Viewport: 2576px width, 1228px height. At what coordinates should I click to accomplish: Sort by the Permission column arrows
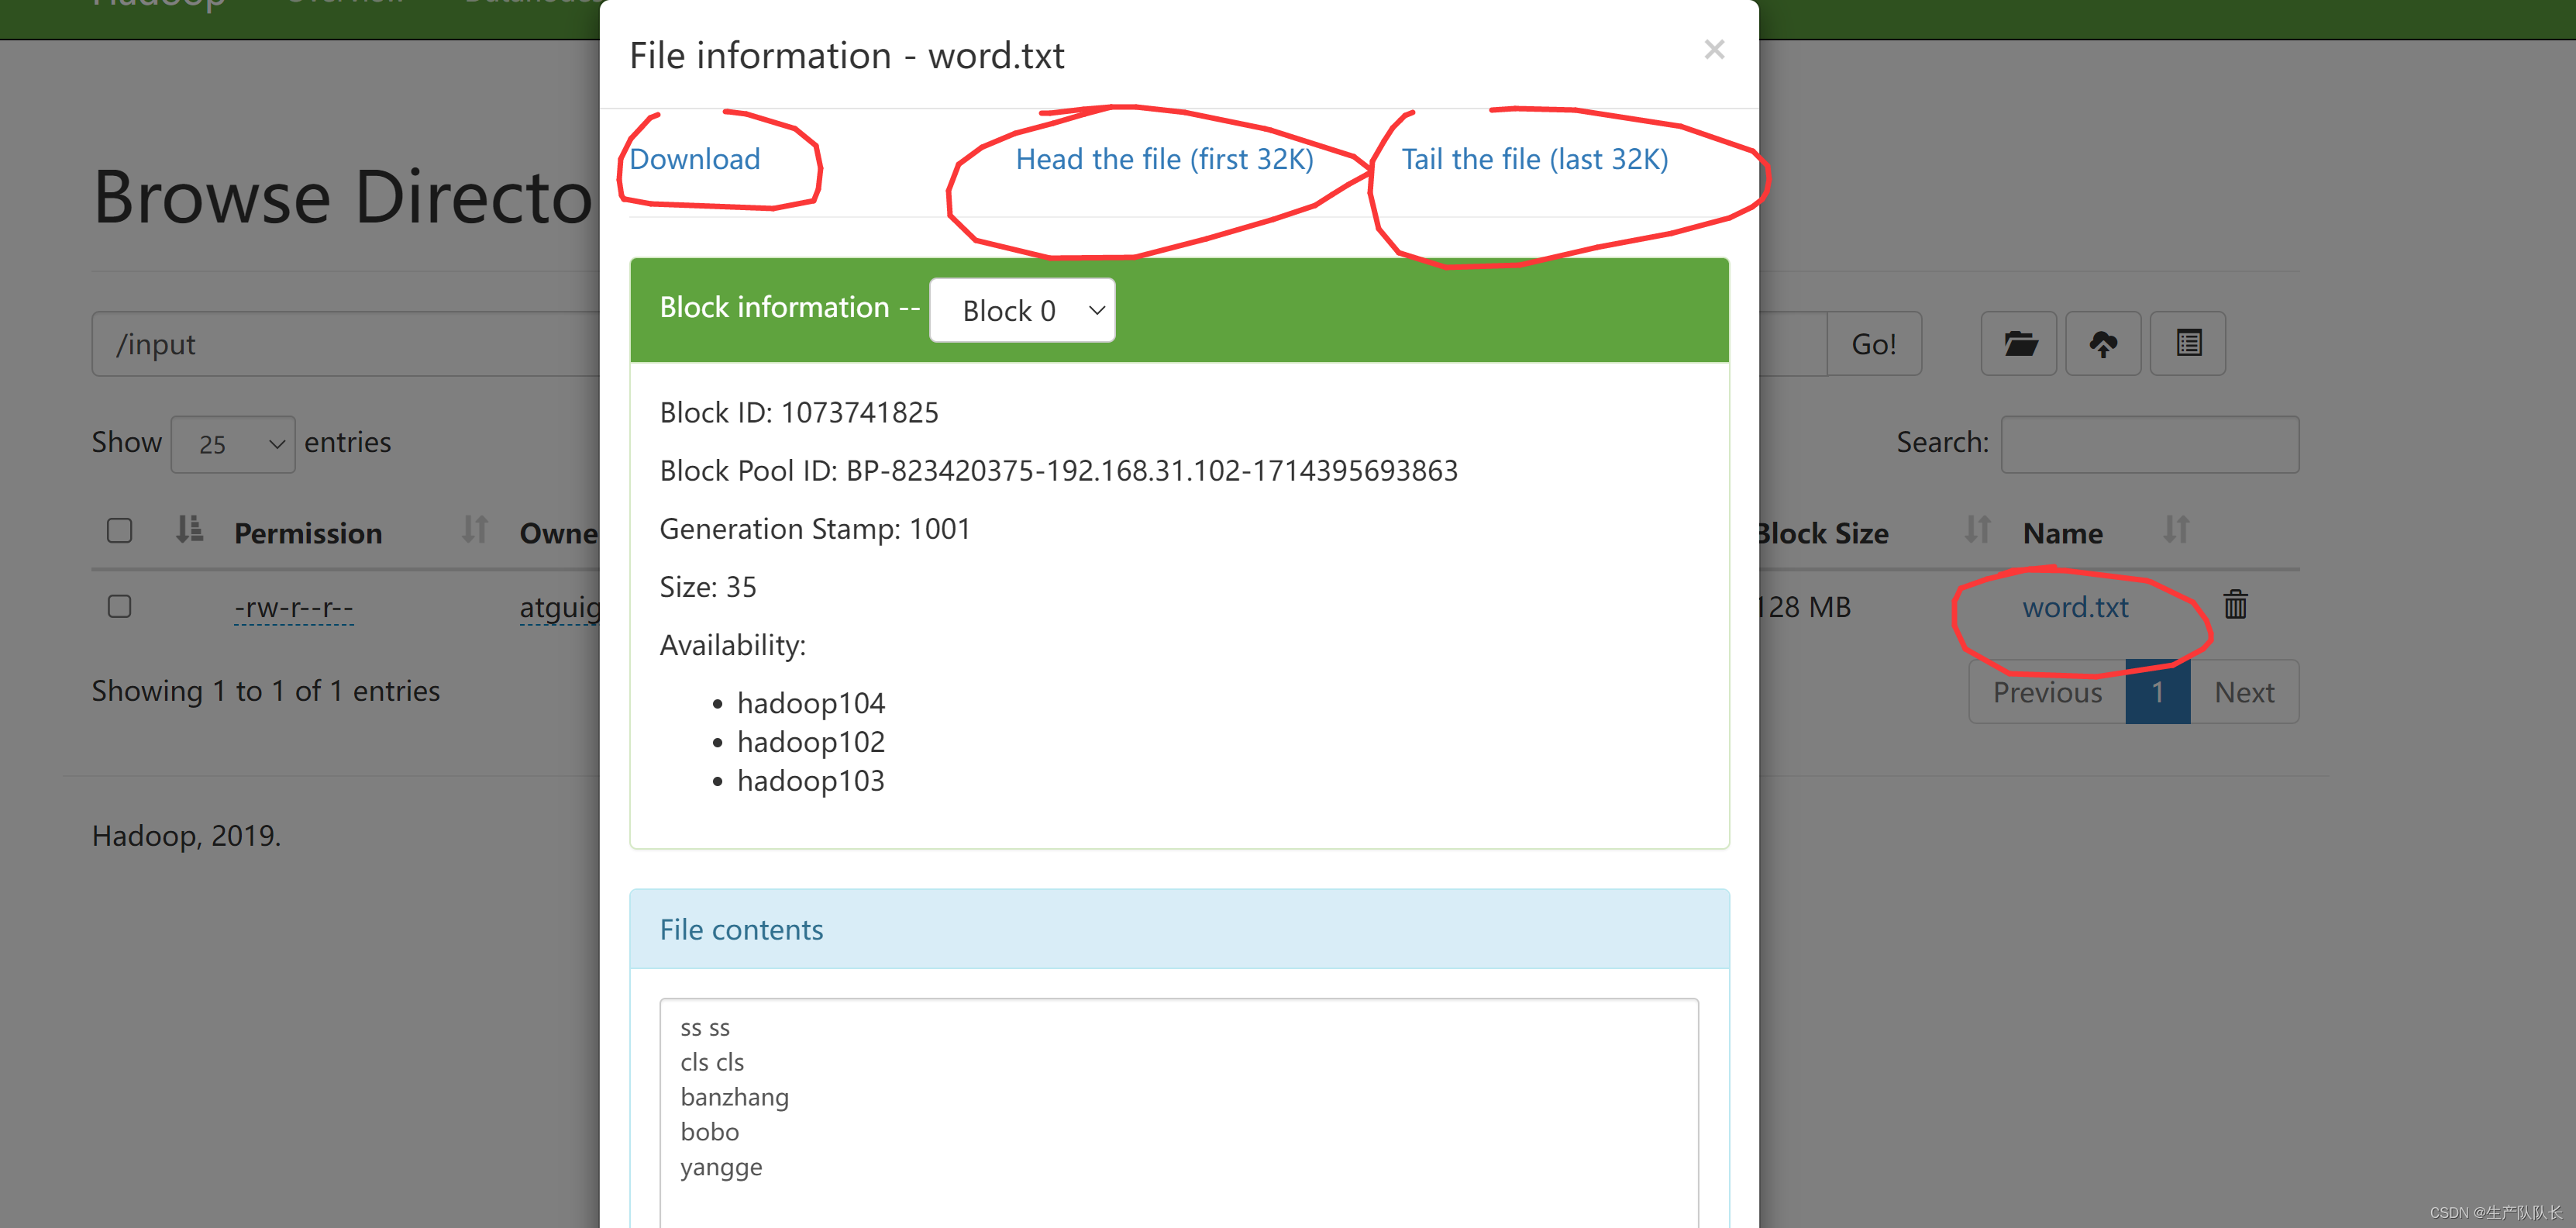[475, 529]
